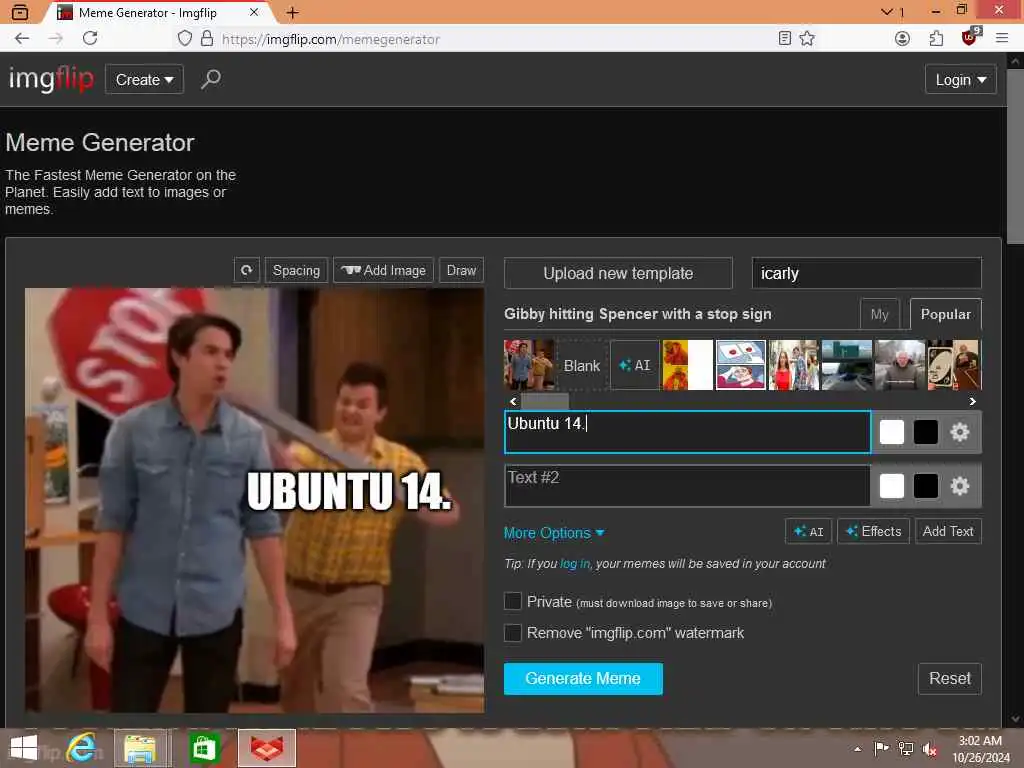Click Upload new template
The width and height of the screenshot is (1024, 768).
[x=618, y=273]
